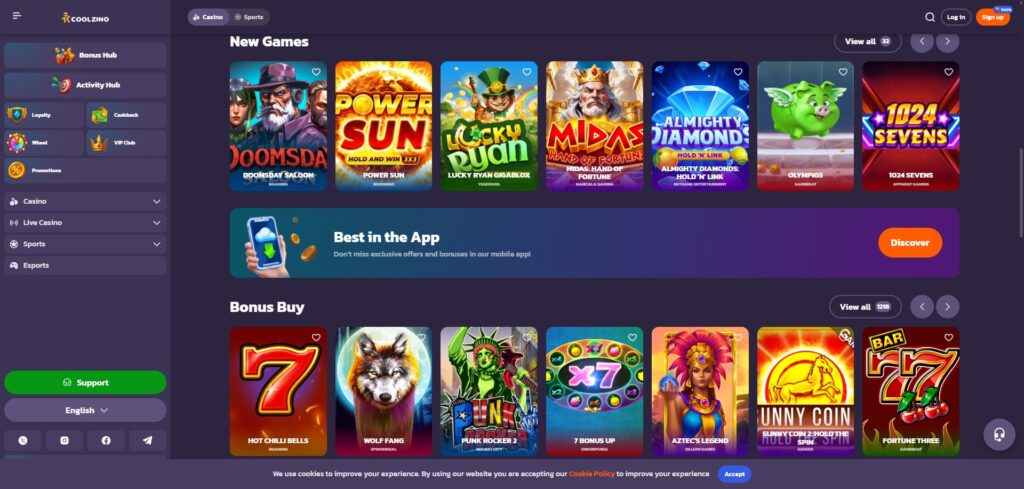The width and height of the screenshot is (1024, 489).
Task: Click the orange Discover button
Action: coord(910,243)
